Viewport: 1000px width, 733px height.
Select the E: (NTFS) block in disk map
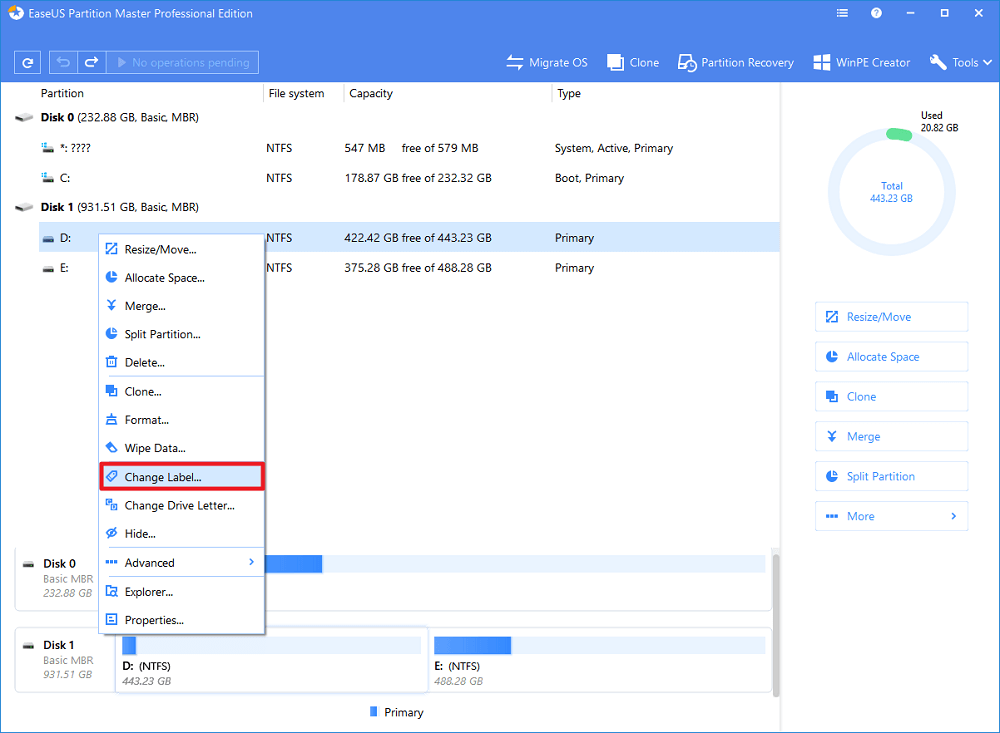coord(599,662)
